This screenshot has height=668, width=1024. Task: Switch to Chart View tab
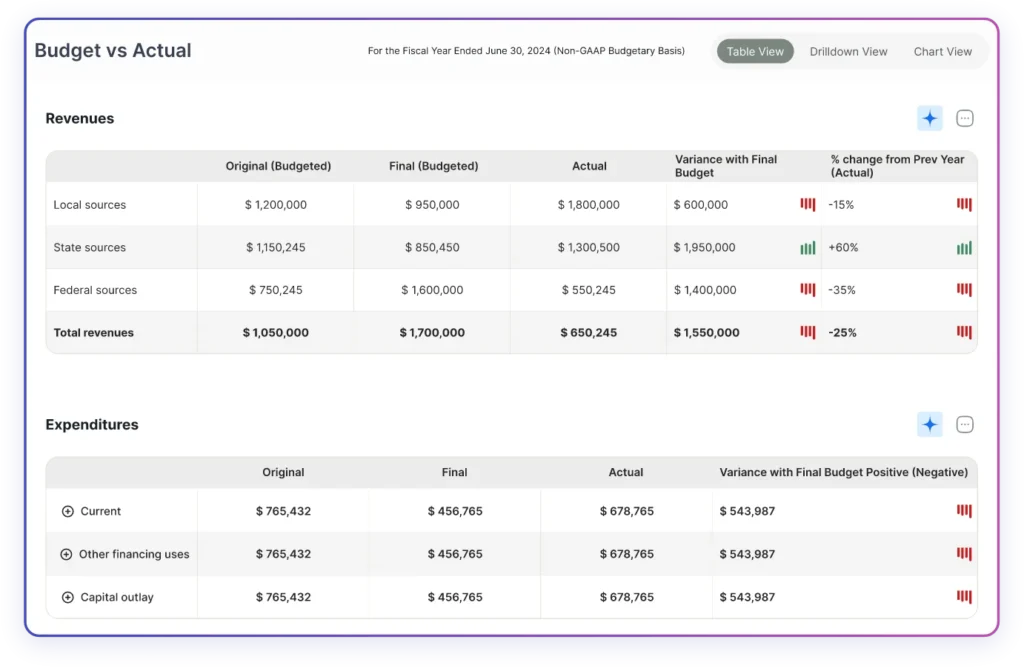tap(942, 52)
